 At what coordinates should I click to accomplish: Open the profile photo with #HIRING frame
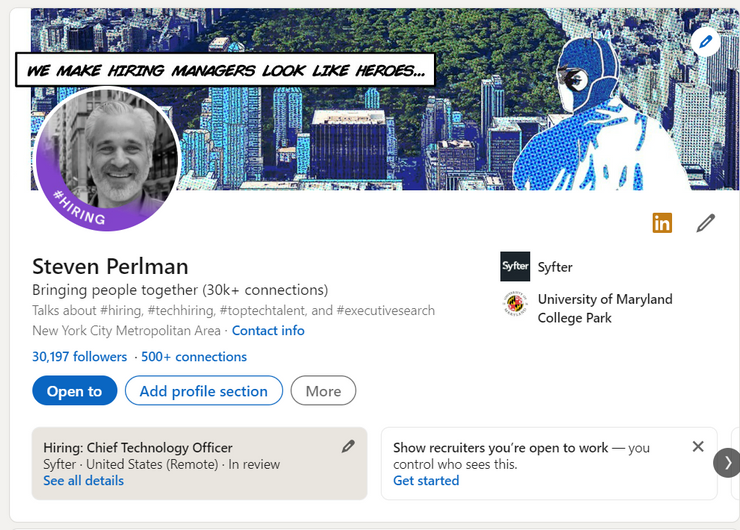coord(107,160)
